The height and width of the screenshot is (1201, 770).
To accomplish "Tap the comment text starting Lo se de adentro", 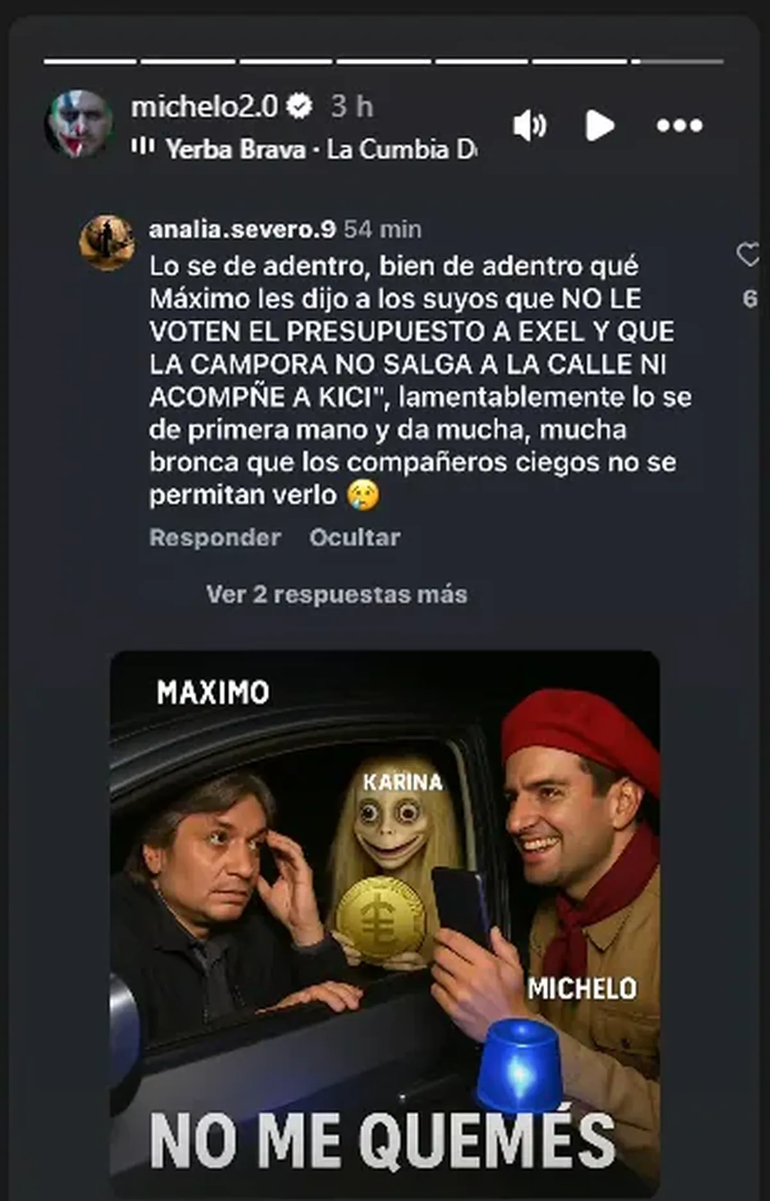I will tap(420, 381).
